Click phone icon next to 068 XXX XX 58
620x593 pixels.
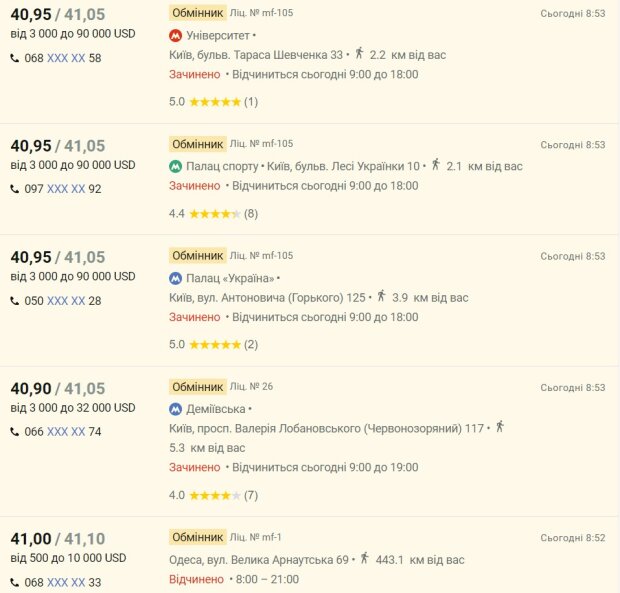[x=15, y=58]
